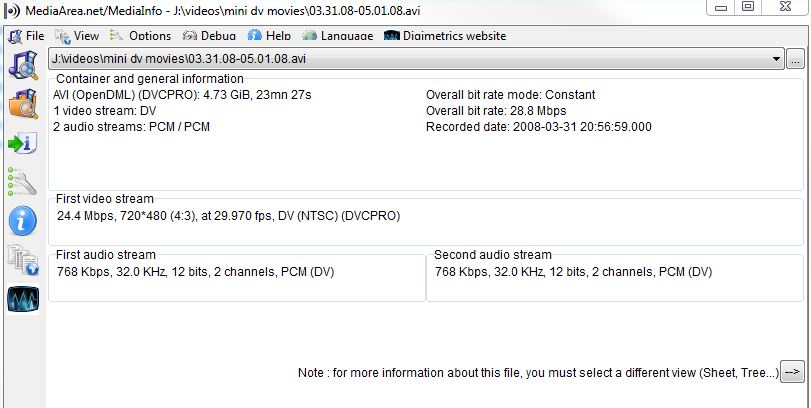The width and height of the screenshot is (811, 408).
Task: Click the '-->' change view button
Action: pos(792,372)
